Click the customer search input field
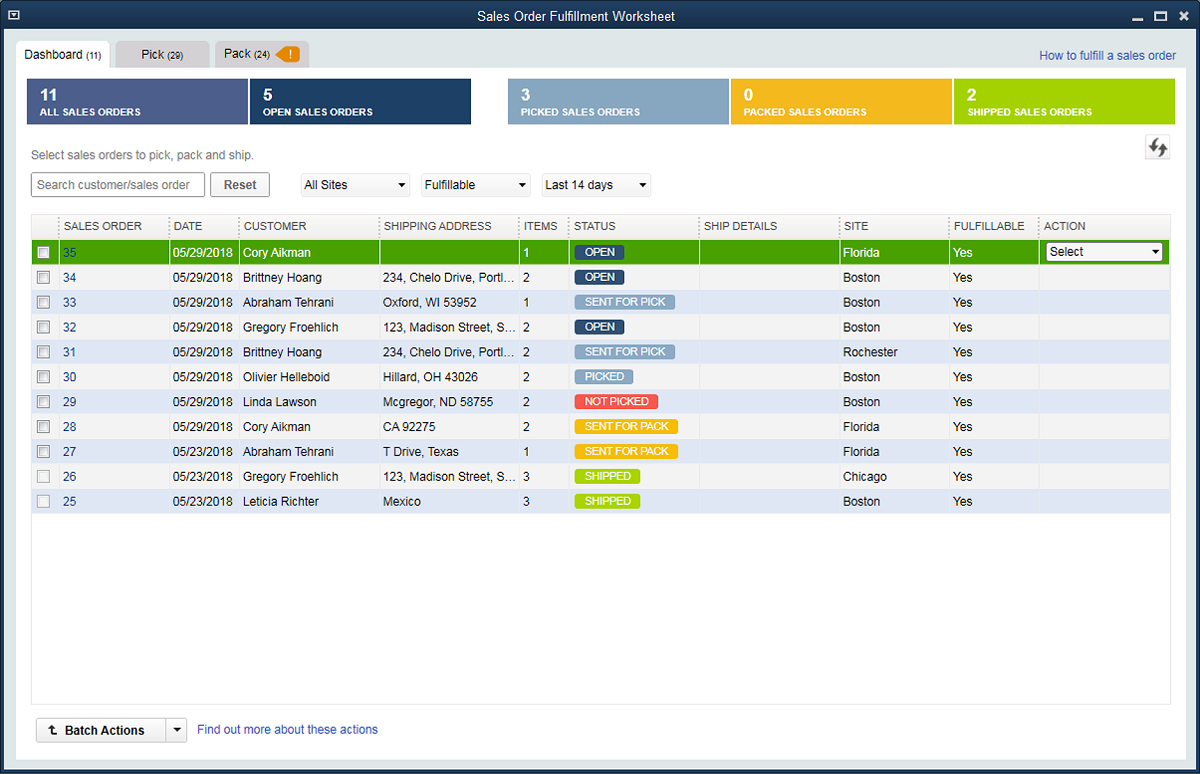 pos(117,185)
